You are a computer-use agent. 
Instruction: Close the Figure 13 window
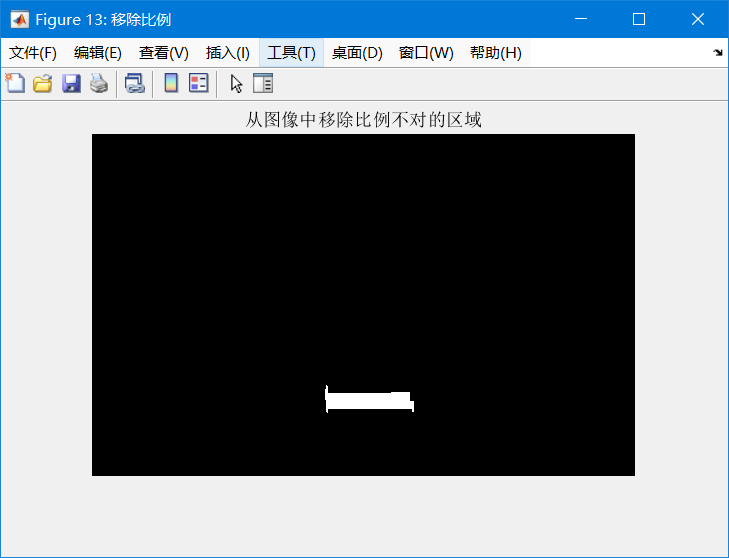coord(698,19)
